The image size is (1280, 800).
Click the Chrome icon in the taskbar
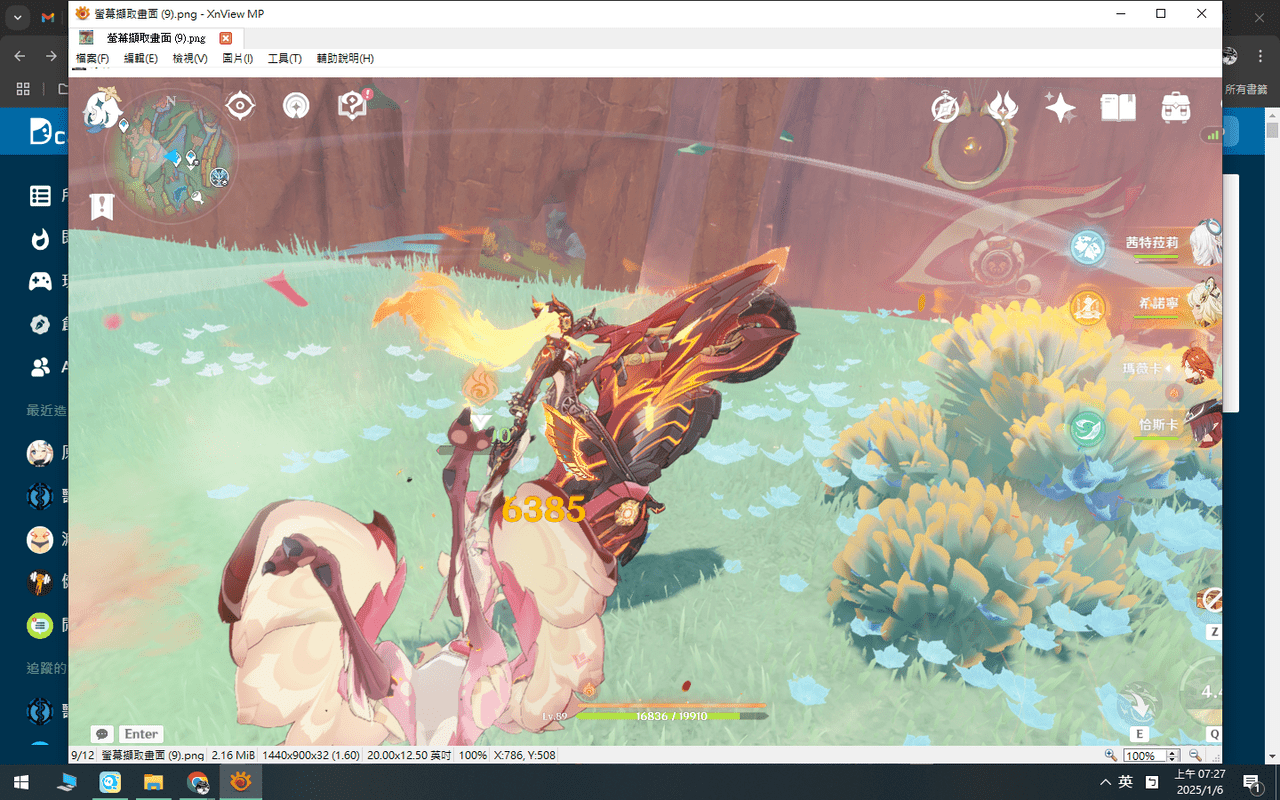point(197,781)
